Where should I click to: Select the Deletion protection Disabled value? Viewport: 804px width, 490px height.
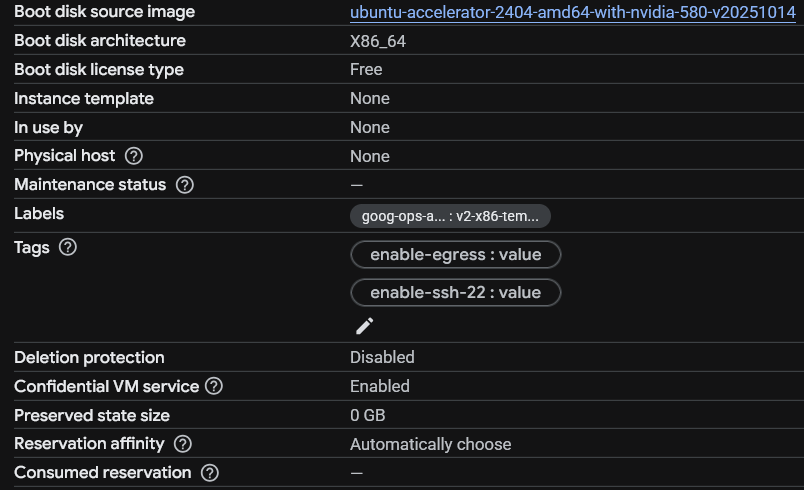(x=382, y=357)
